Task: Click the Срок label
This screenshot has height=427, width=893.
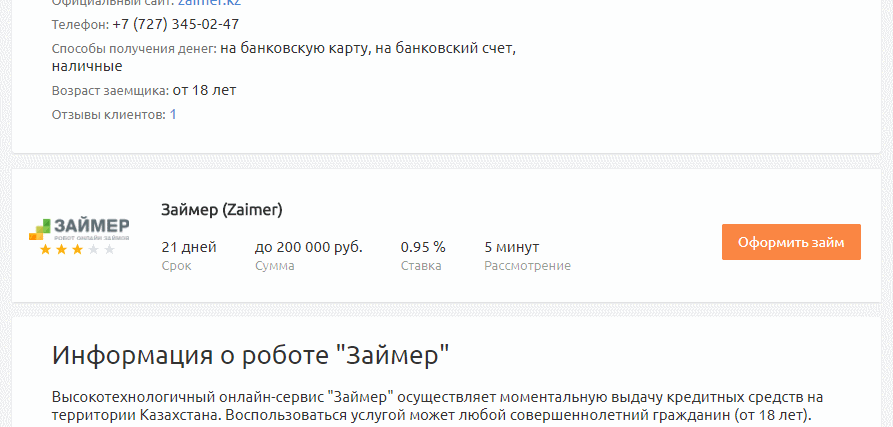Action: (177, 266)
